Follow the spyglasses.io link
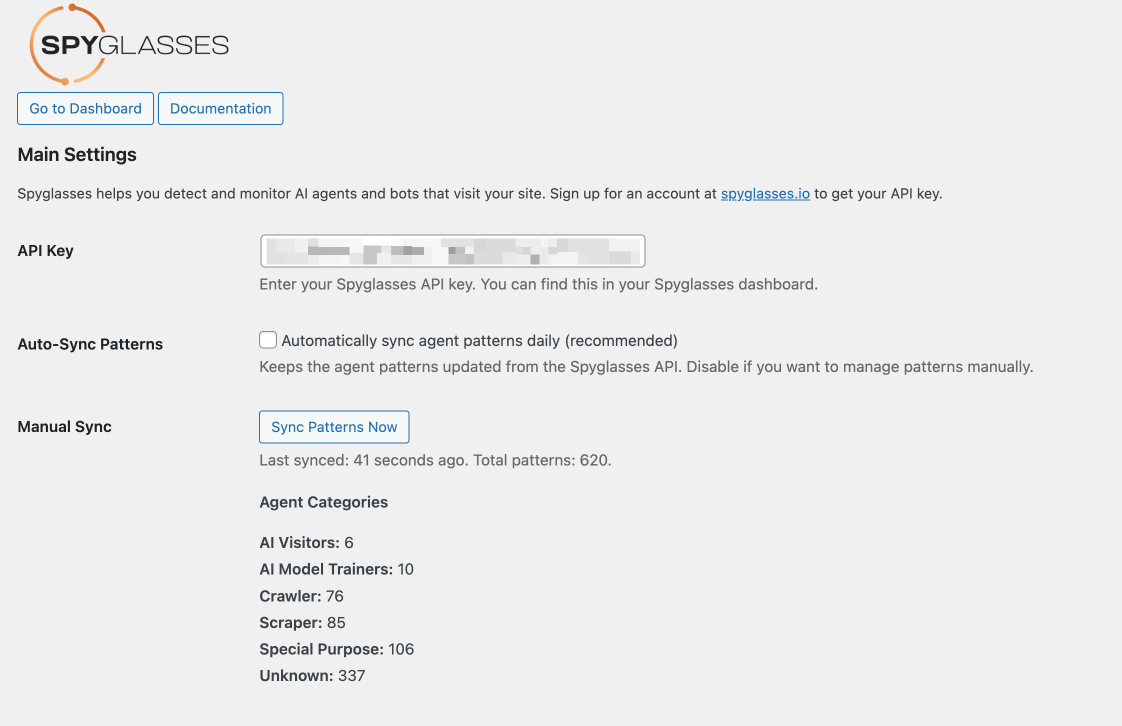1122x726 pixels. pos(765,194)
